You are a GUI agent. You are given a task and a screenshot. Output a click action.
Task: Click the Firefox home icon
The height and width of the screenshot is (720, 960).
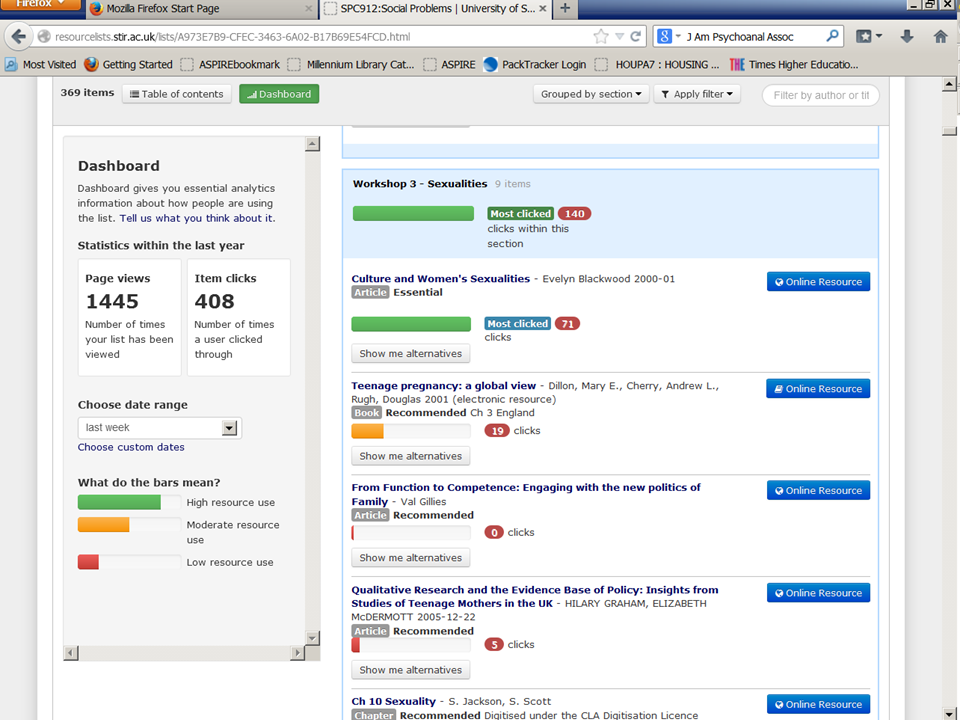[x=940, y=37]
